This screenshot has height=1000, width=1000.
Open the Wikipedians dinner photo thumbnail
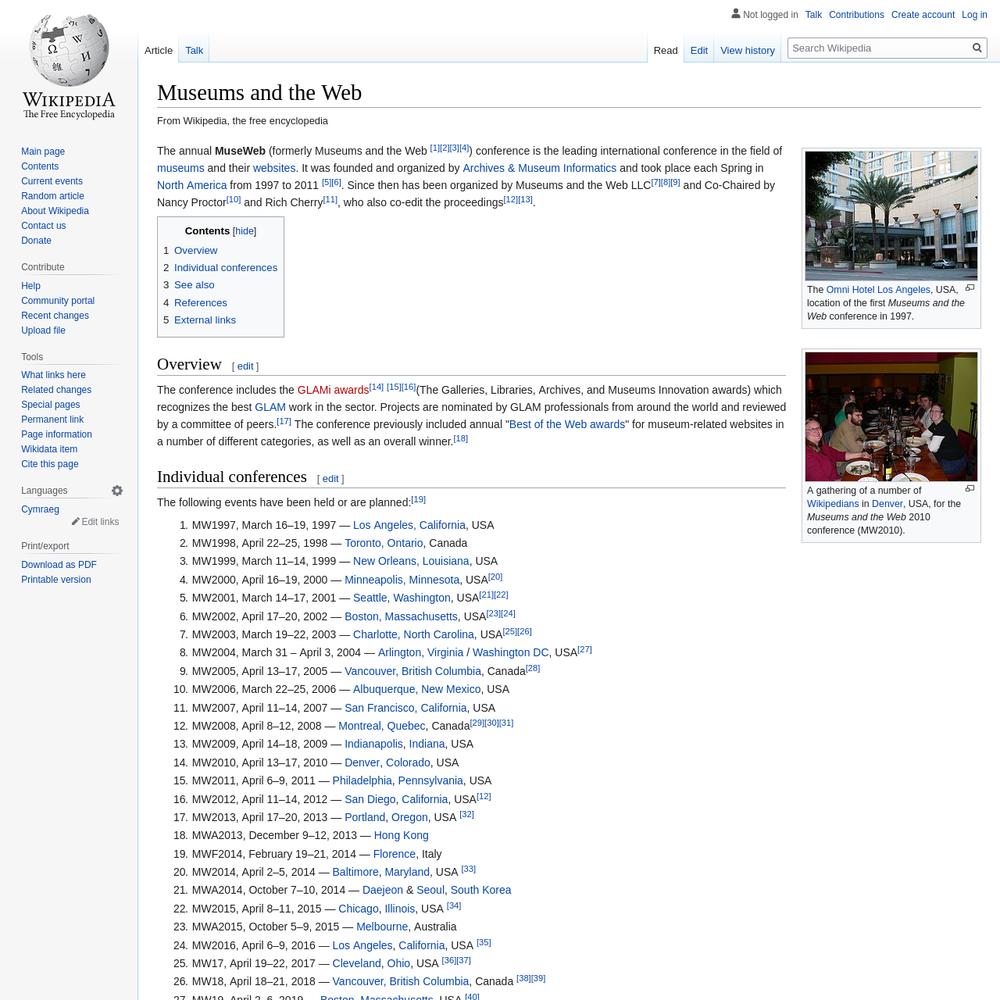pos(891,416)
